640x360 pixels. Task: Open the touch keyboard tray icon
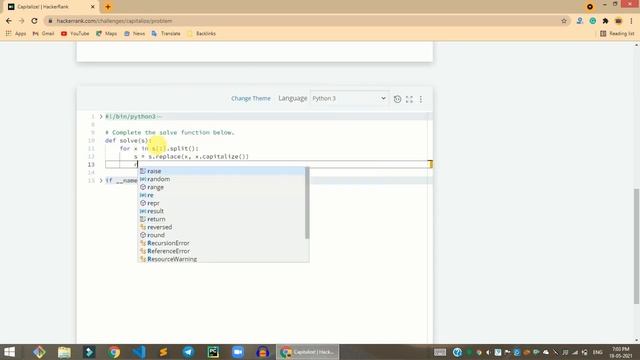pyautogui.click(x=440, y=352)
